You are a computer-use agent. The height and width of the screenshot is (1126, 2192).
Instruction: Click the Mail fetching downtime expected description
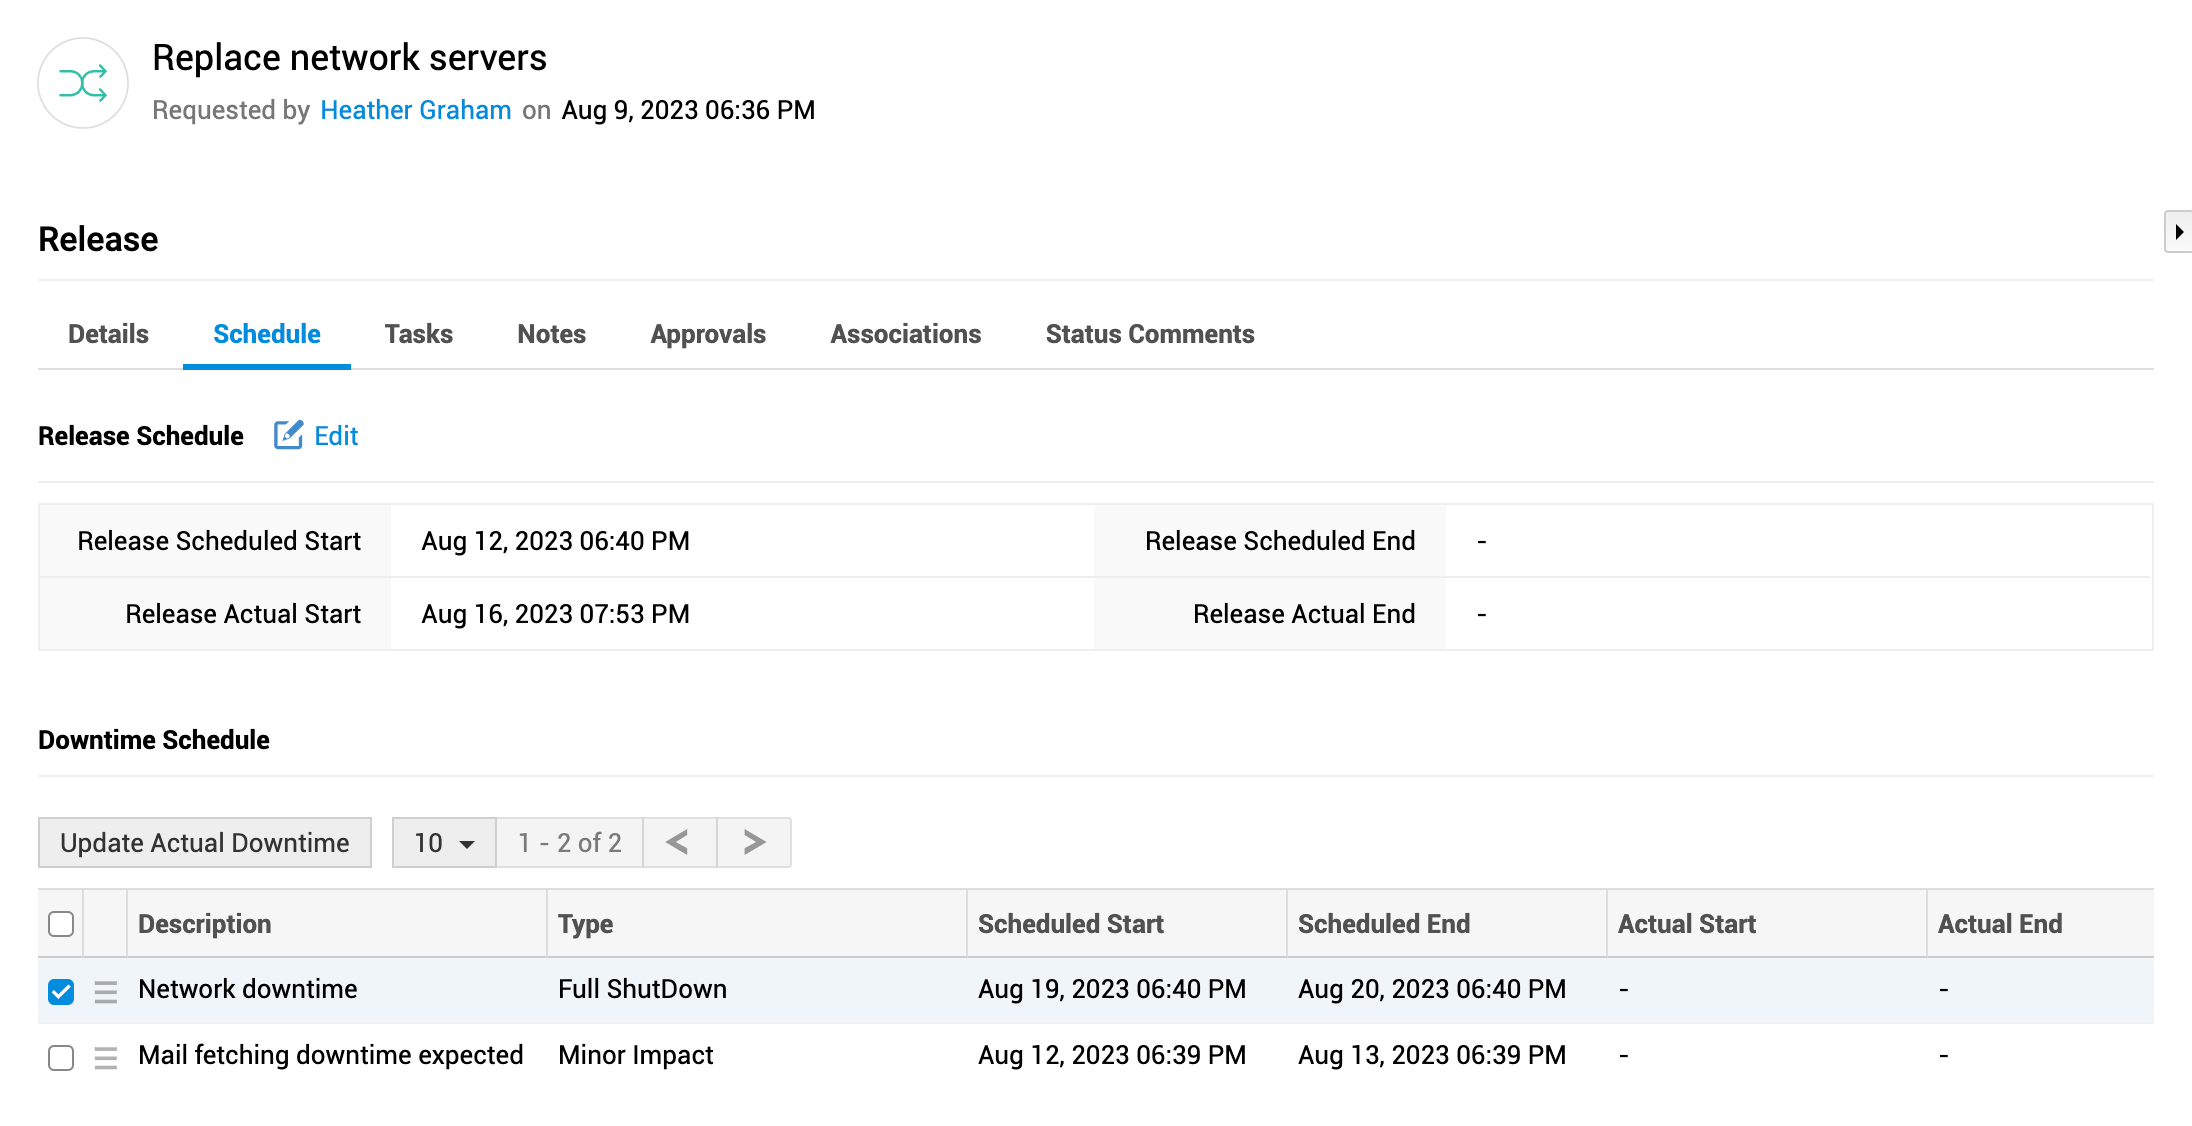tap(331, 1055)
